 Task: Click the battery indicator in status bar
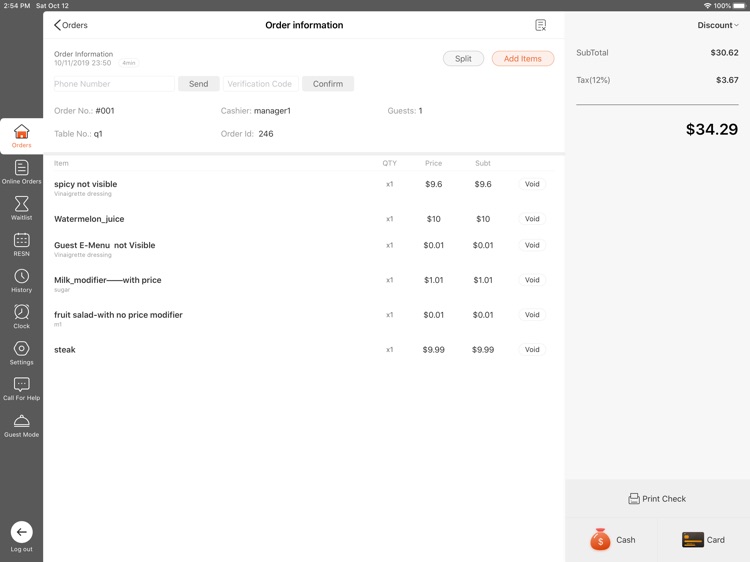739,6
